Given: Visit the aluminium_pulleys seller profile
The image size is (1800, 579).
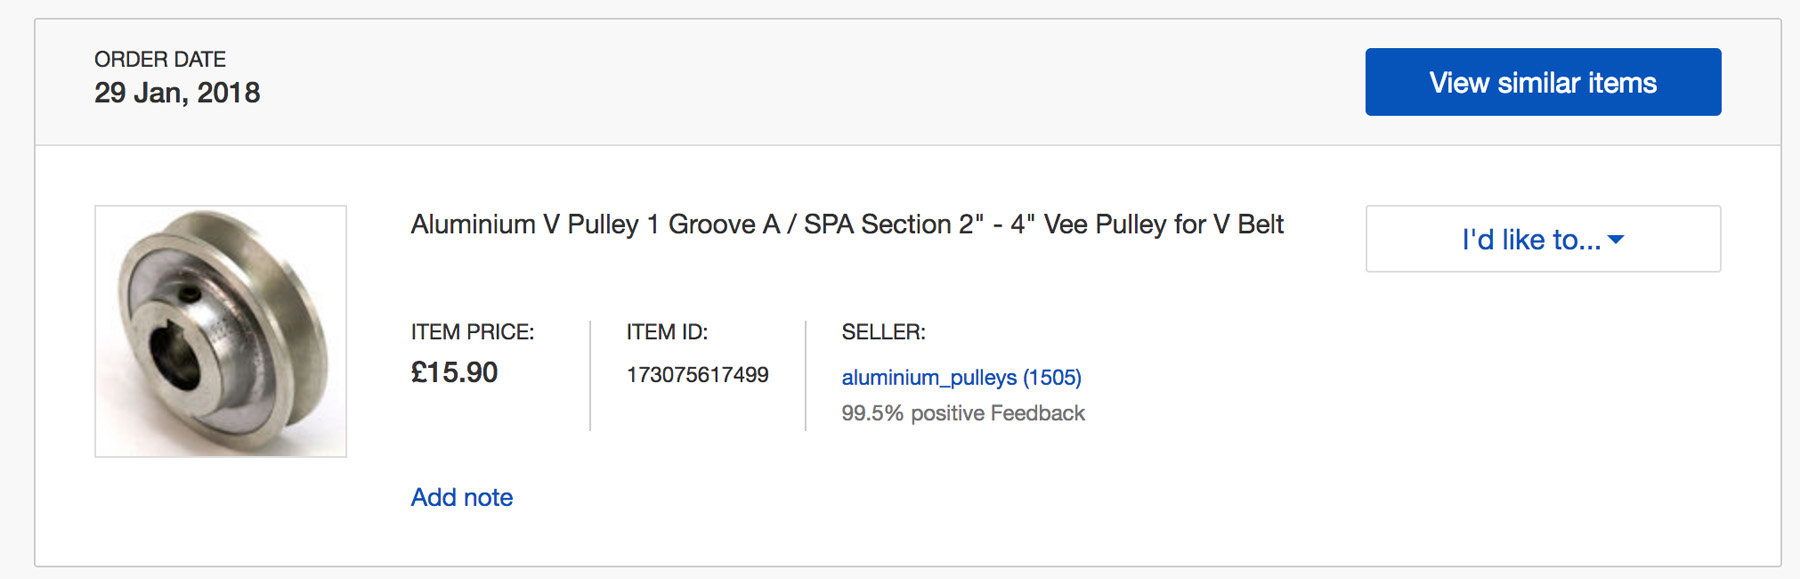Looking at the screenshot, I should point(929,377).
